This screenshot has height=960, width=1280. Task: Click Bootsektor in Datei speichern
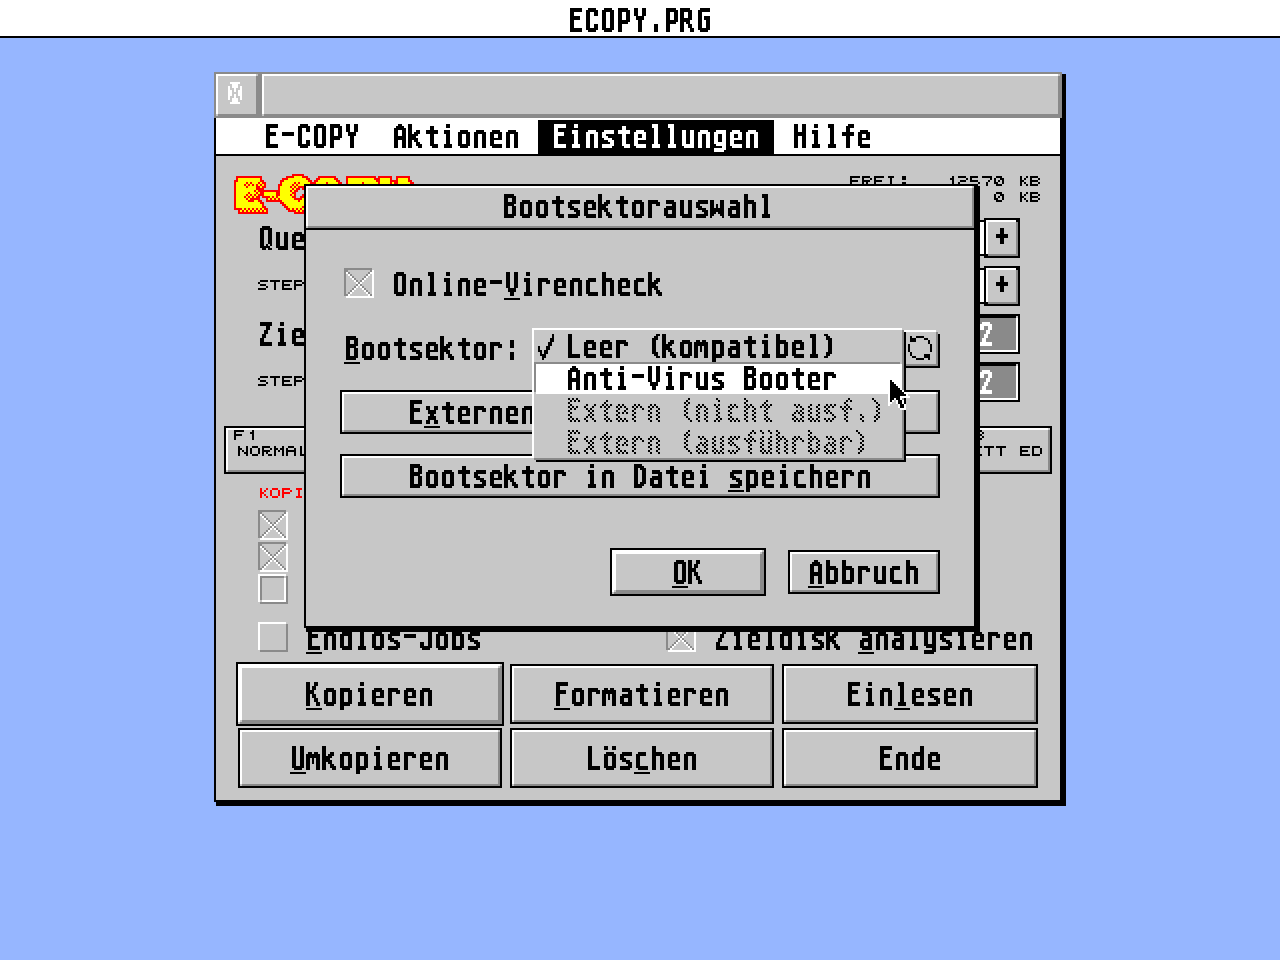(640, 477)
